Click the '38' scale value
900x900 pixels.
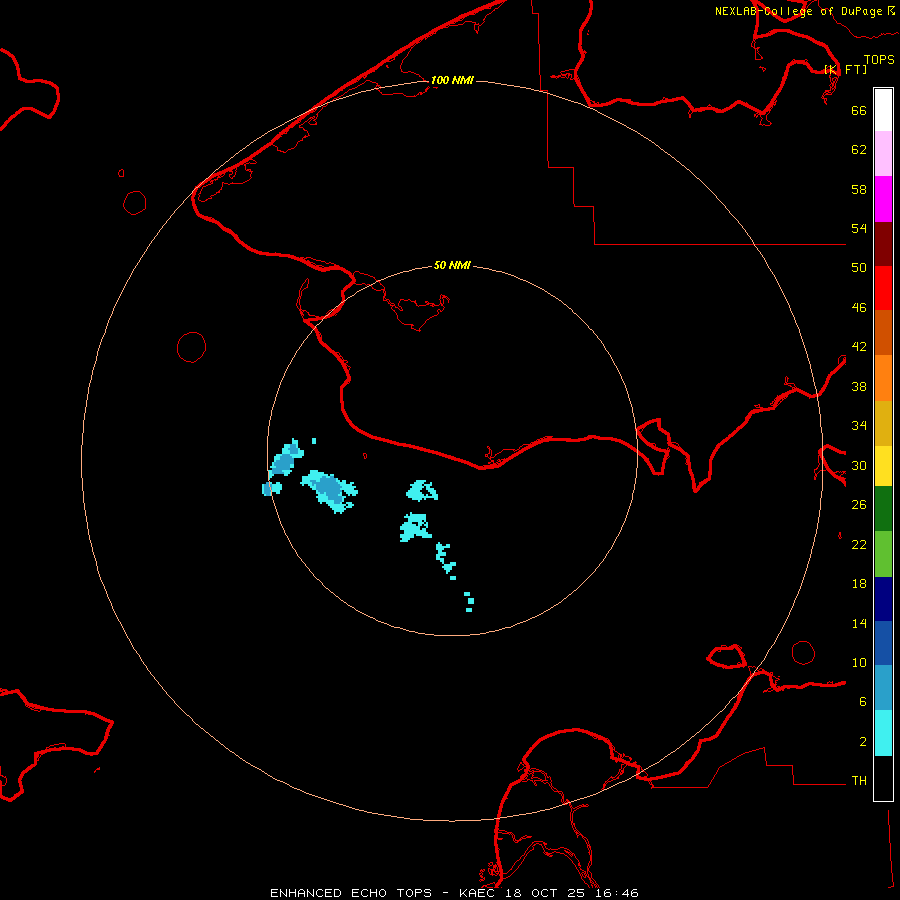tap(859, 386)
